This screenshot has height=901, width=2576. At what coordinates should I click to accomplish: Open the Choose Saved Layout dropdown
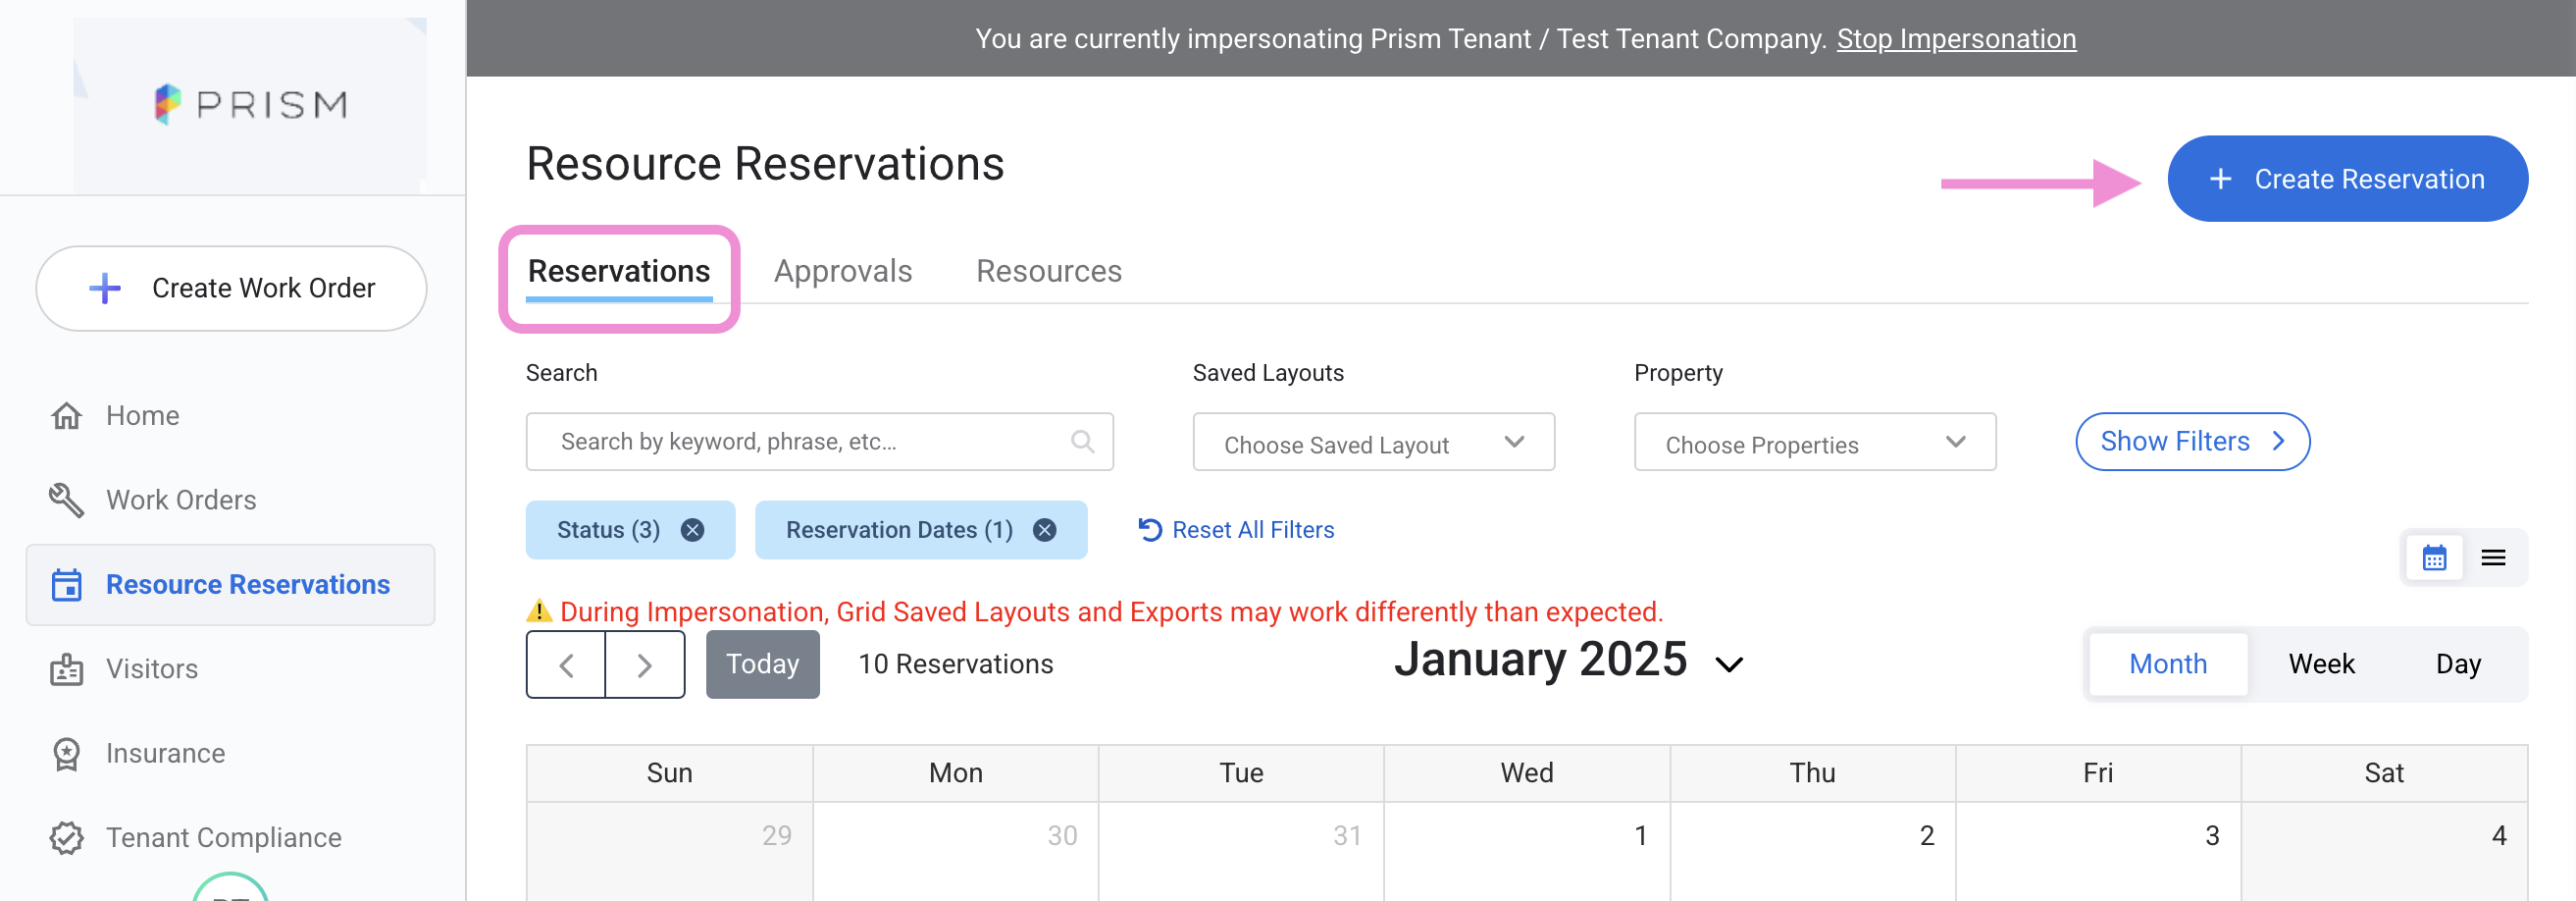coord(1373,443)
